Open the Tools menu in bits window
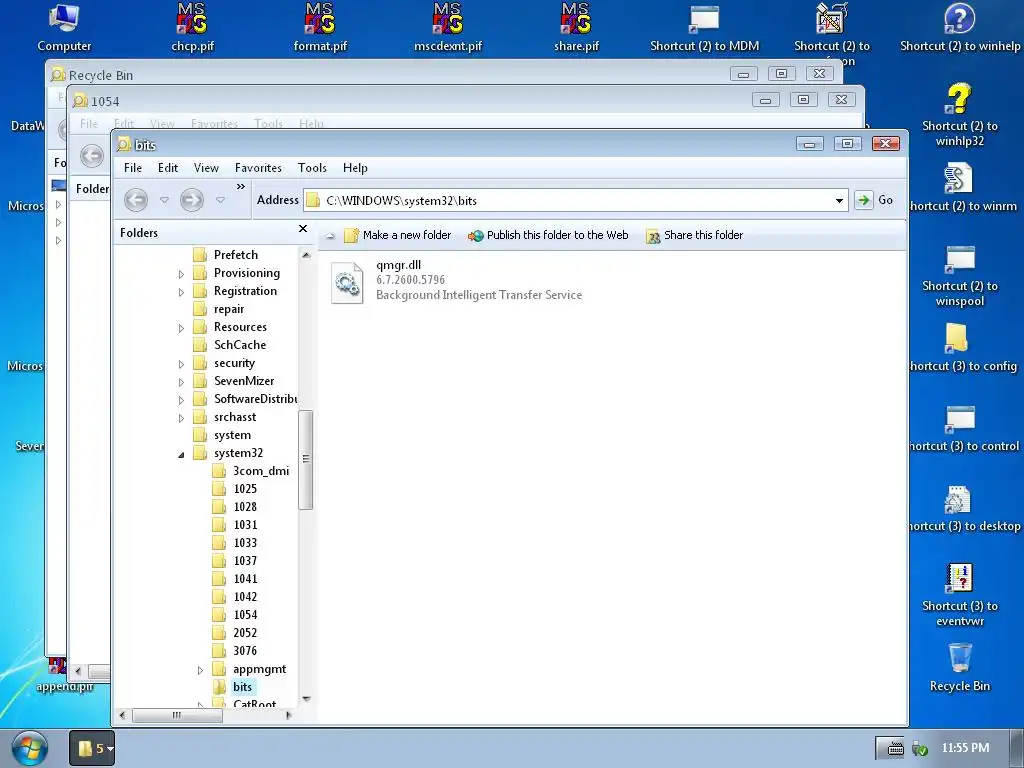This screenshot has width=1024, height=768. [x=312, y=168]
